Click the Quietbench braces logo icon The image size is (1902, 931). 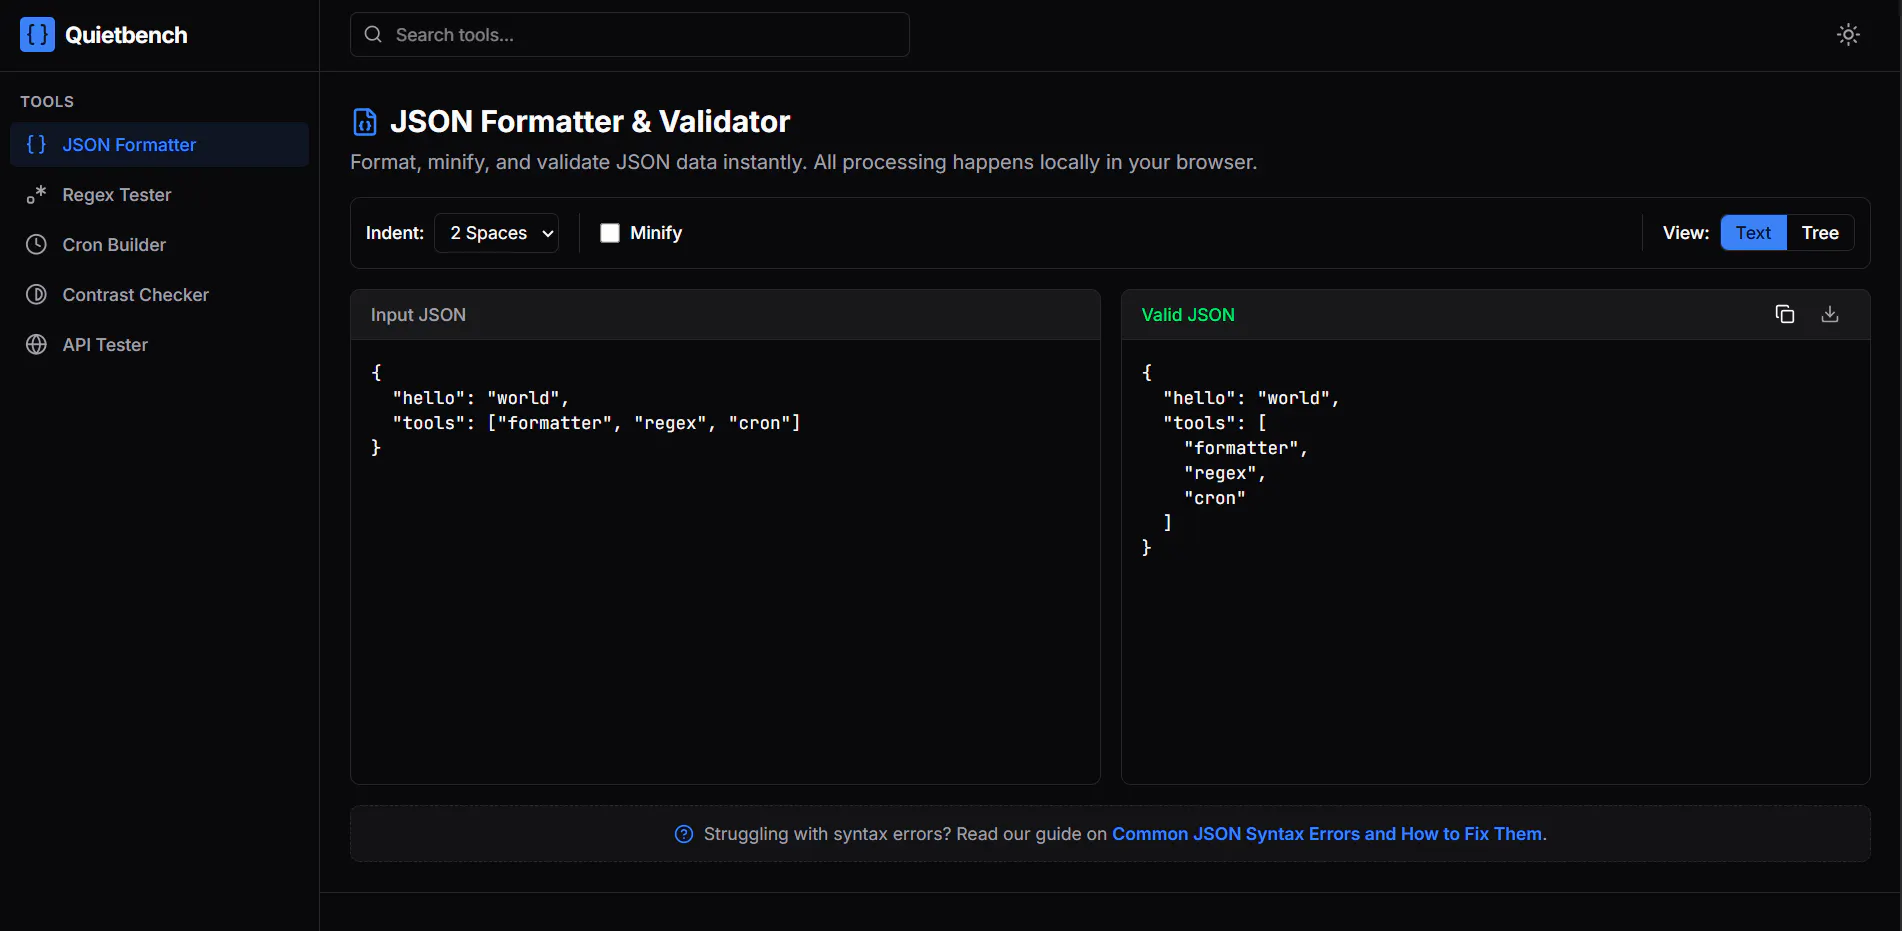click(37, 35)
